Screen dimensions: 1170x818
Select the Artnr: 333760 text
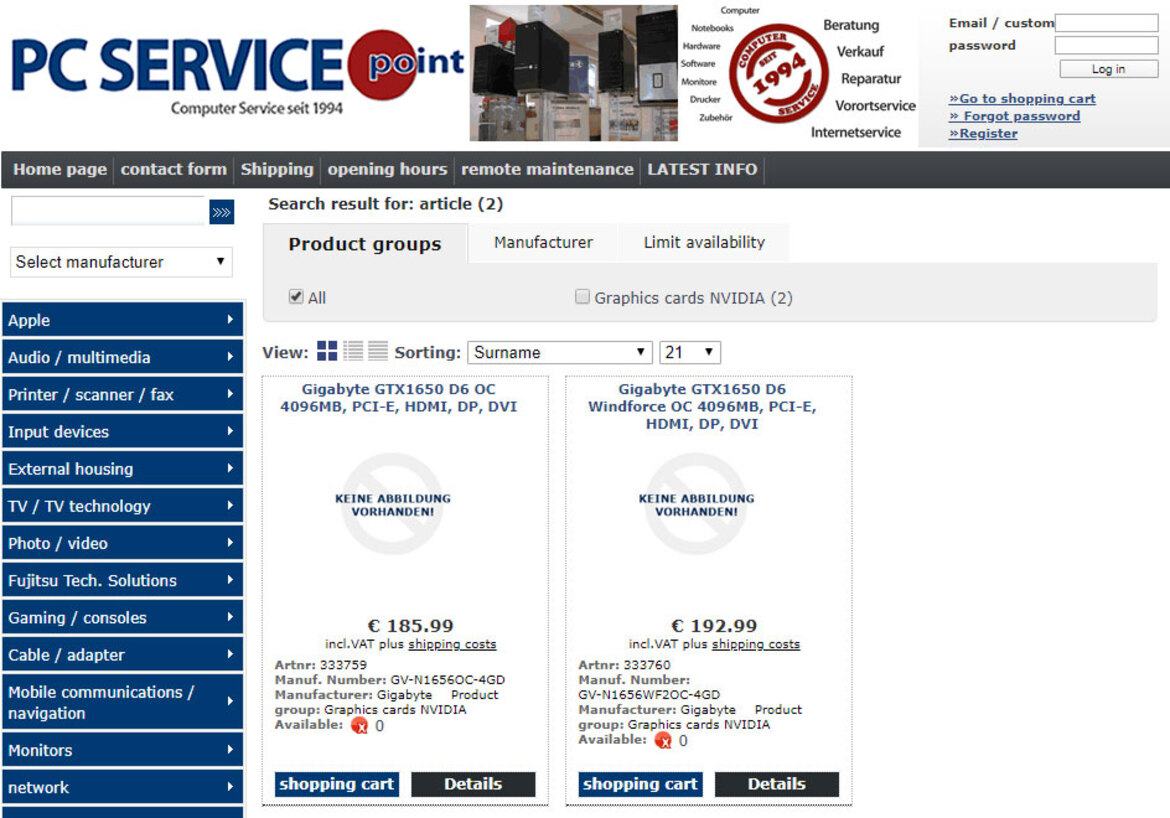point(625,665)
